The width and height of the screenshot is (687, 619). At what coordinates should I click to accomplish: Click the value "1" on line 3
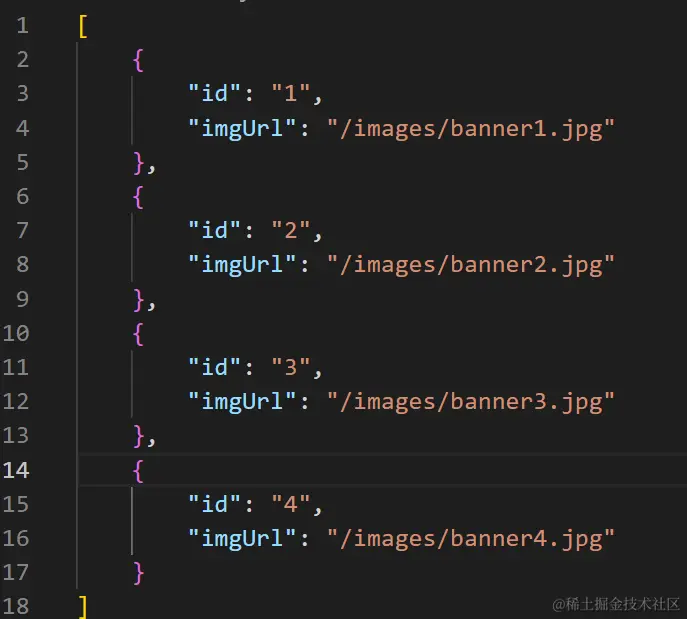(x=291, y=93)
